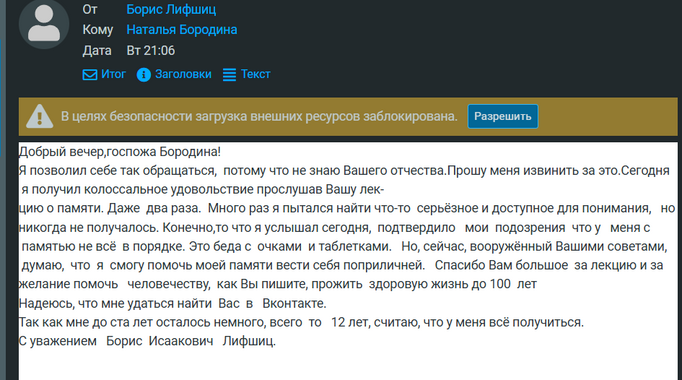Click the Кому field label
This screenshot has height=380, width=682.
pos(98,30)
